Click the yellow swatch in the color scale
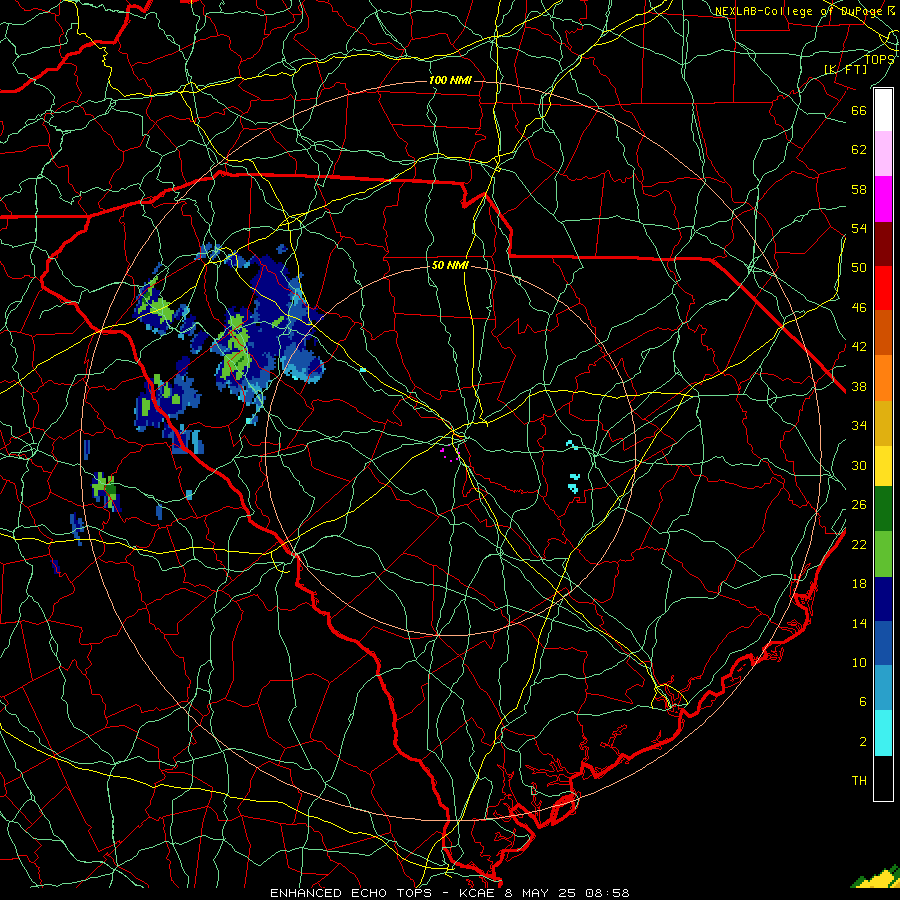 point(883,465)
